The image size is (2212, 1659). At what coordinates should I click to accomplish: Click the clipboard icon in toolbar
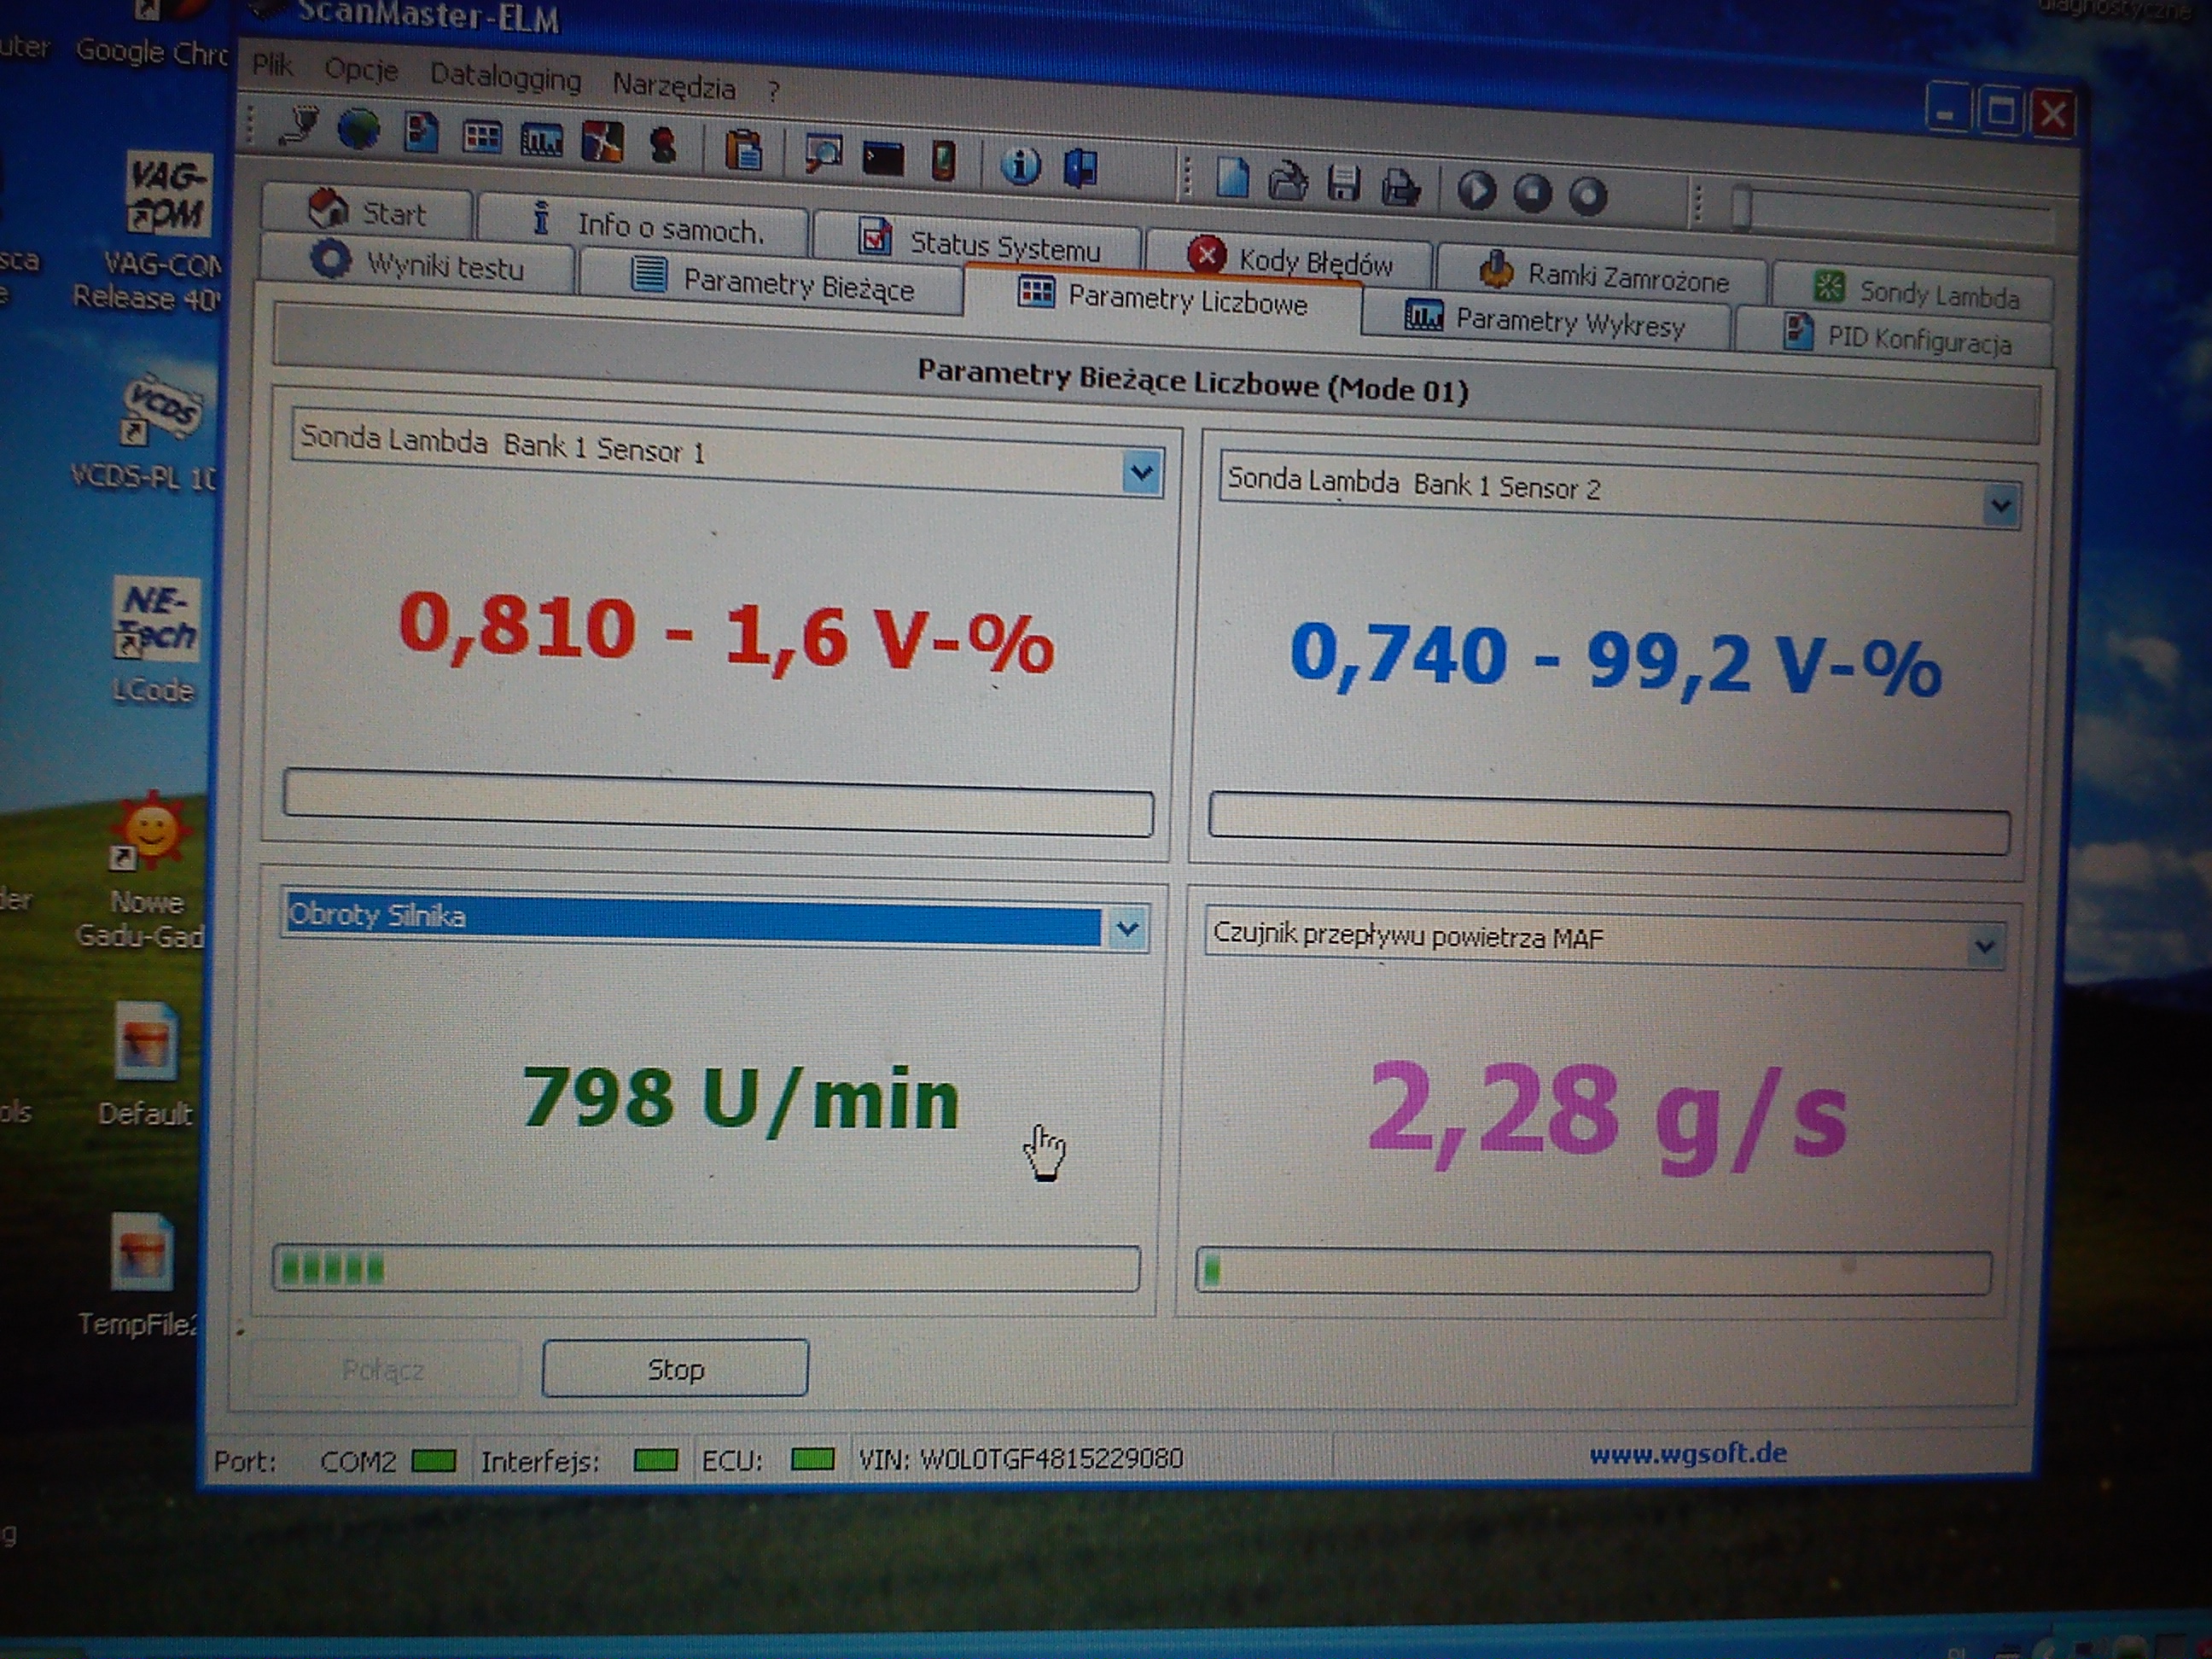click(743, 151)
